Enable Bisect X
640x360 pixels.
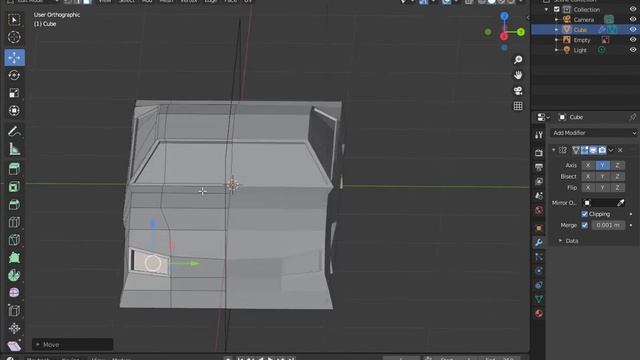[588, 176]
